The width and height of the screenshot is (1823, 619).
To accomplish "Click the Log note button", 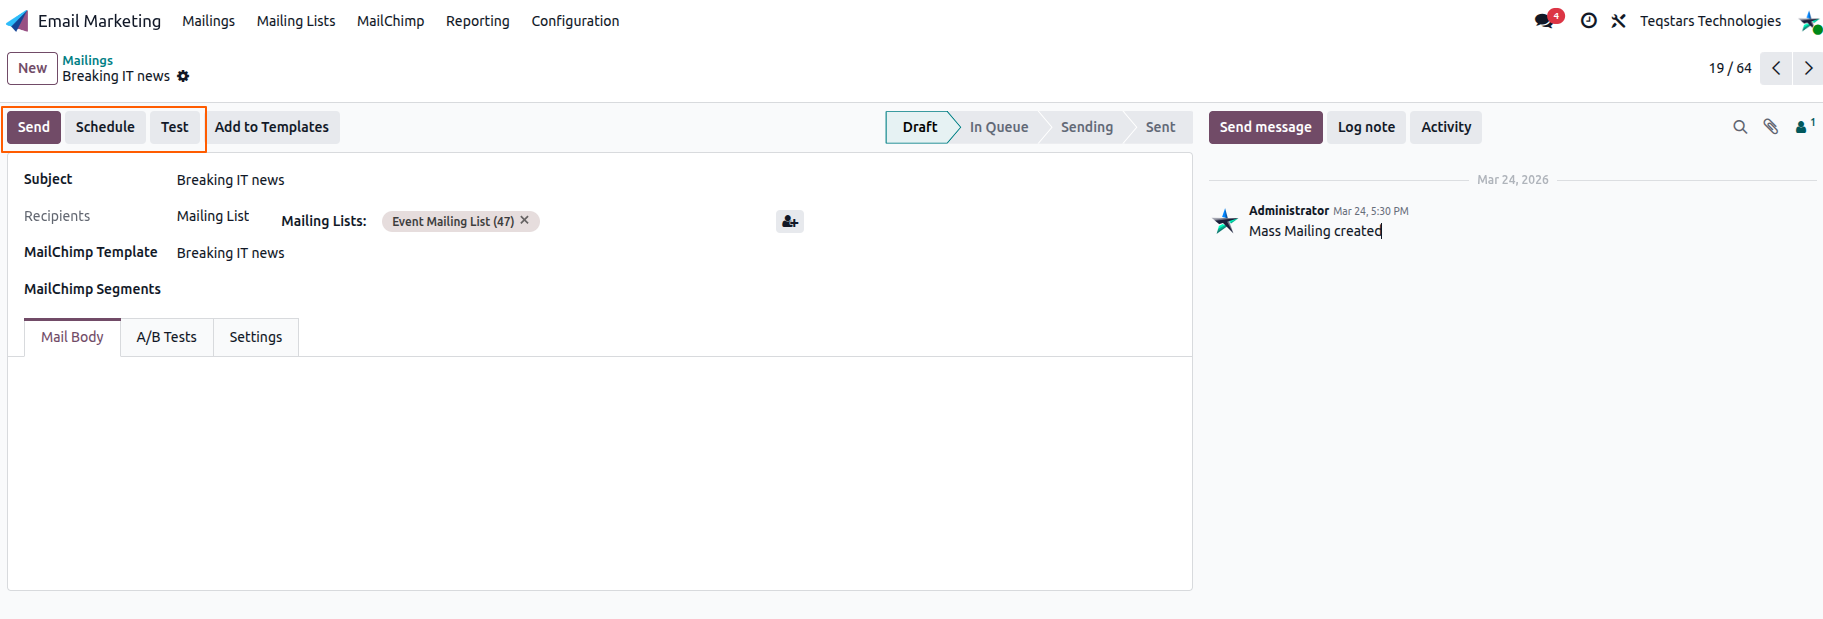I will click(1366, 127).
